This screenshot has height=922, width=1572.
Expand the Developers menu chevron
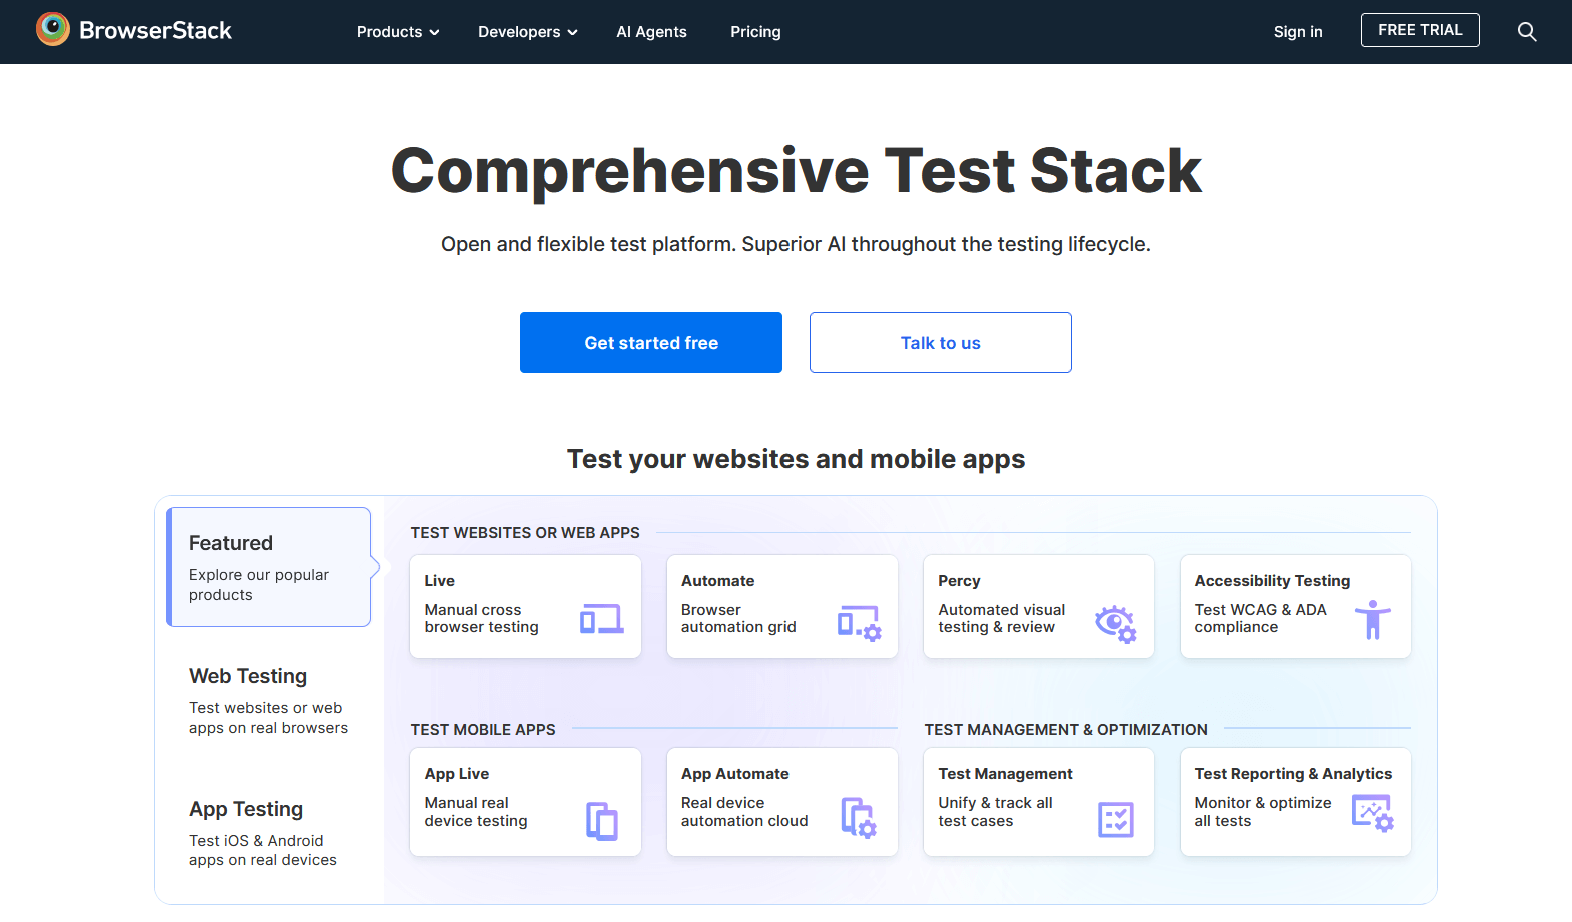pos(573,32)
